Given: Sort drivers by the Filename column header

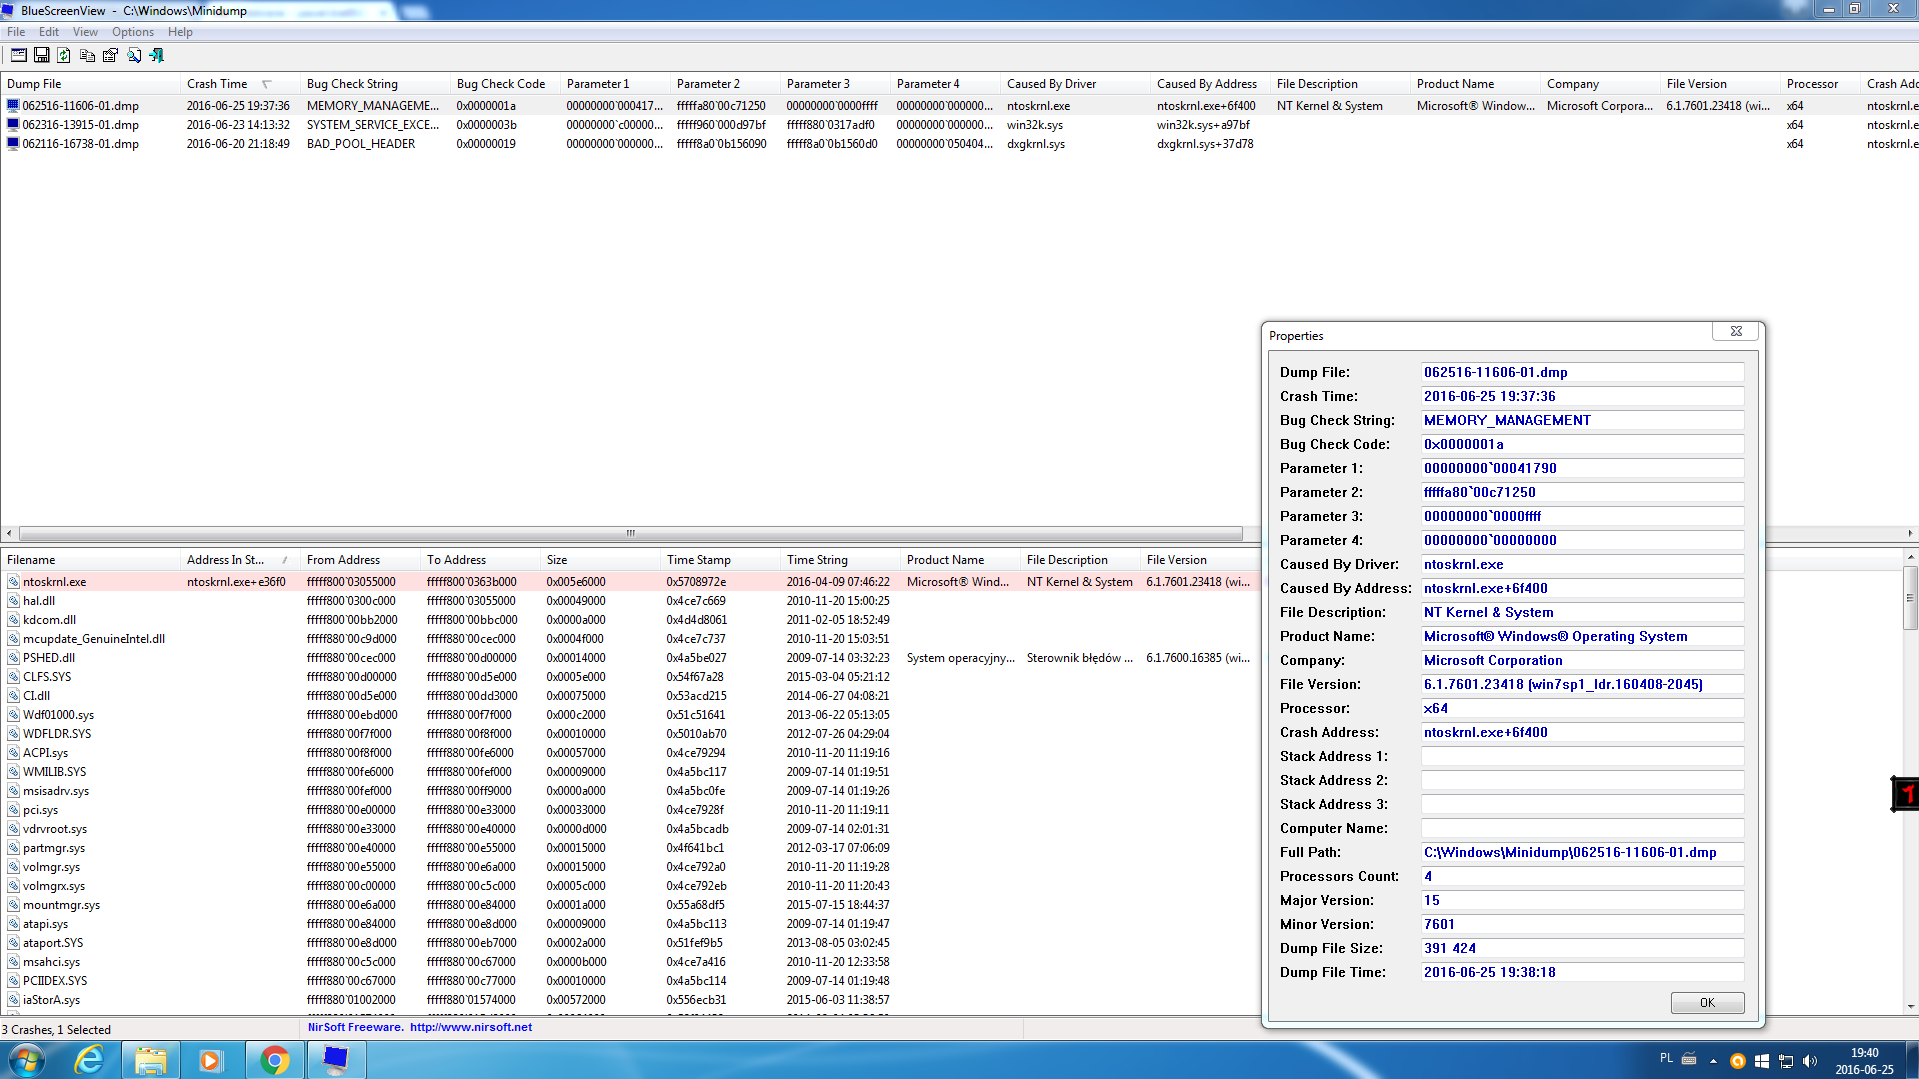Looking at the screenshot, I should [x=90, y=560].
